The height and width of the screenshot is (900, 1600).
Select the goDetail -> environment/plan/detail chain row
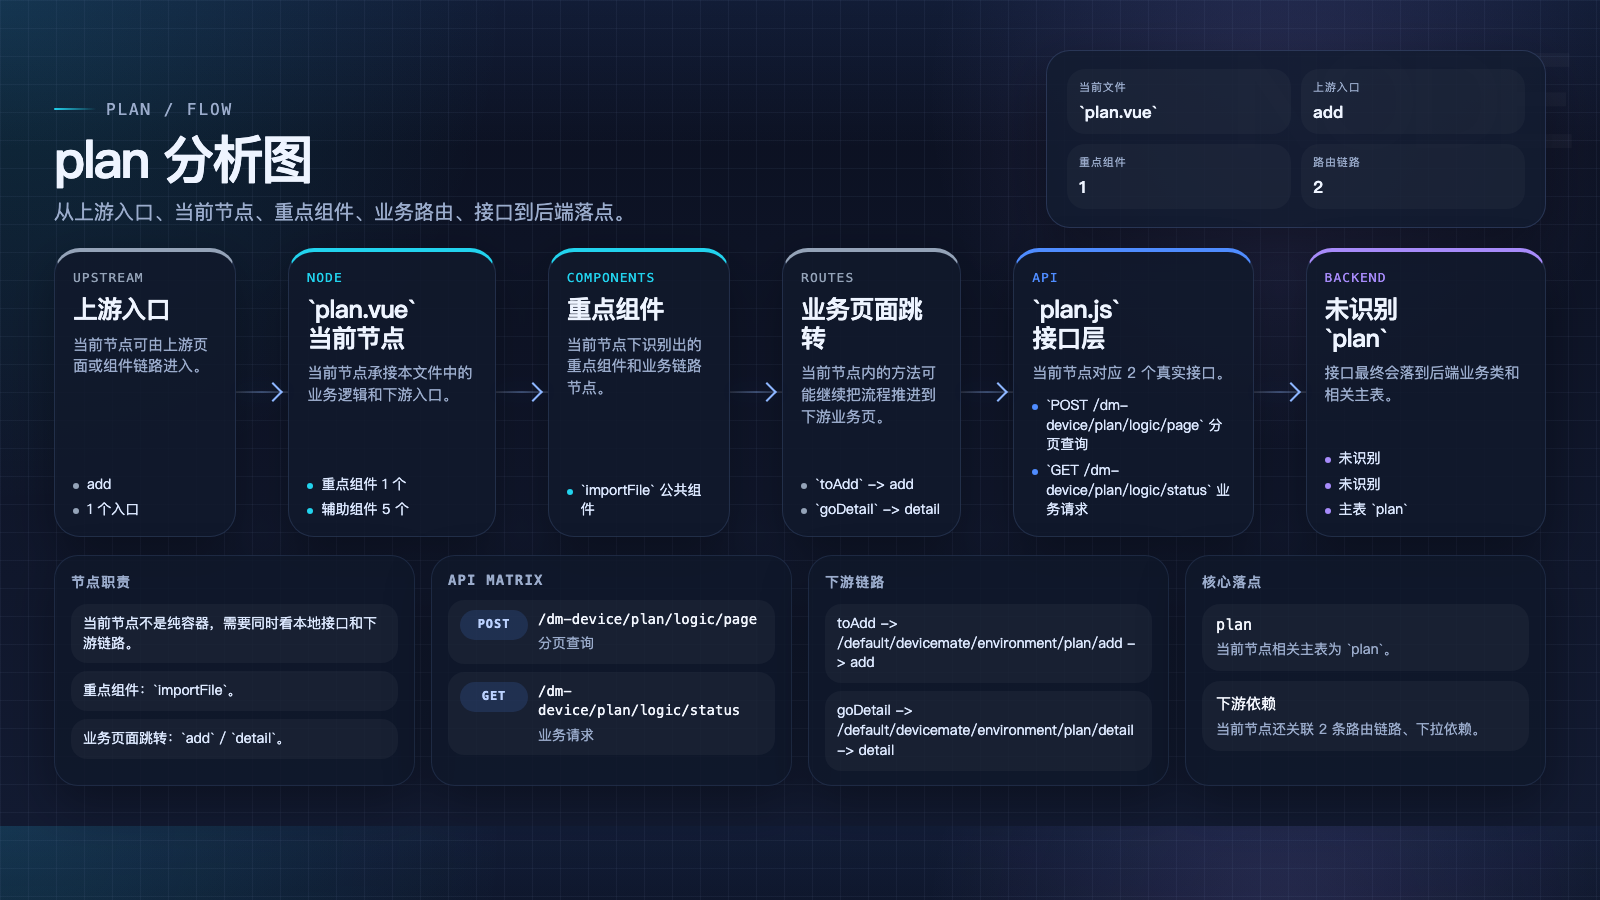tap(988, 731)
